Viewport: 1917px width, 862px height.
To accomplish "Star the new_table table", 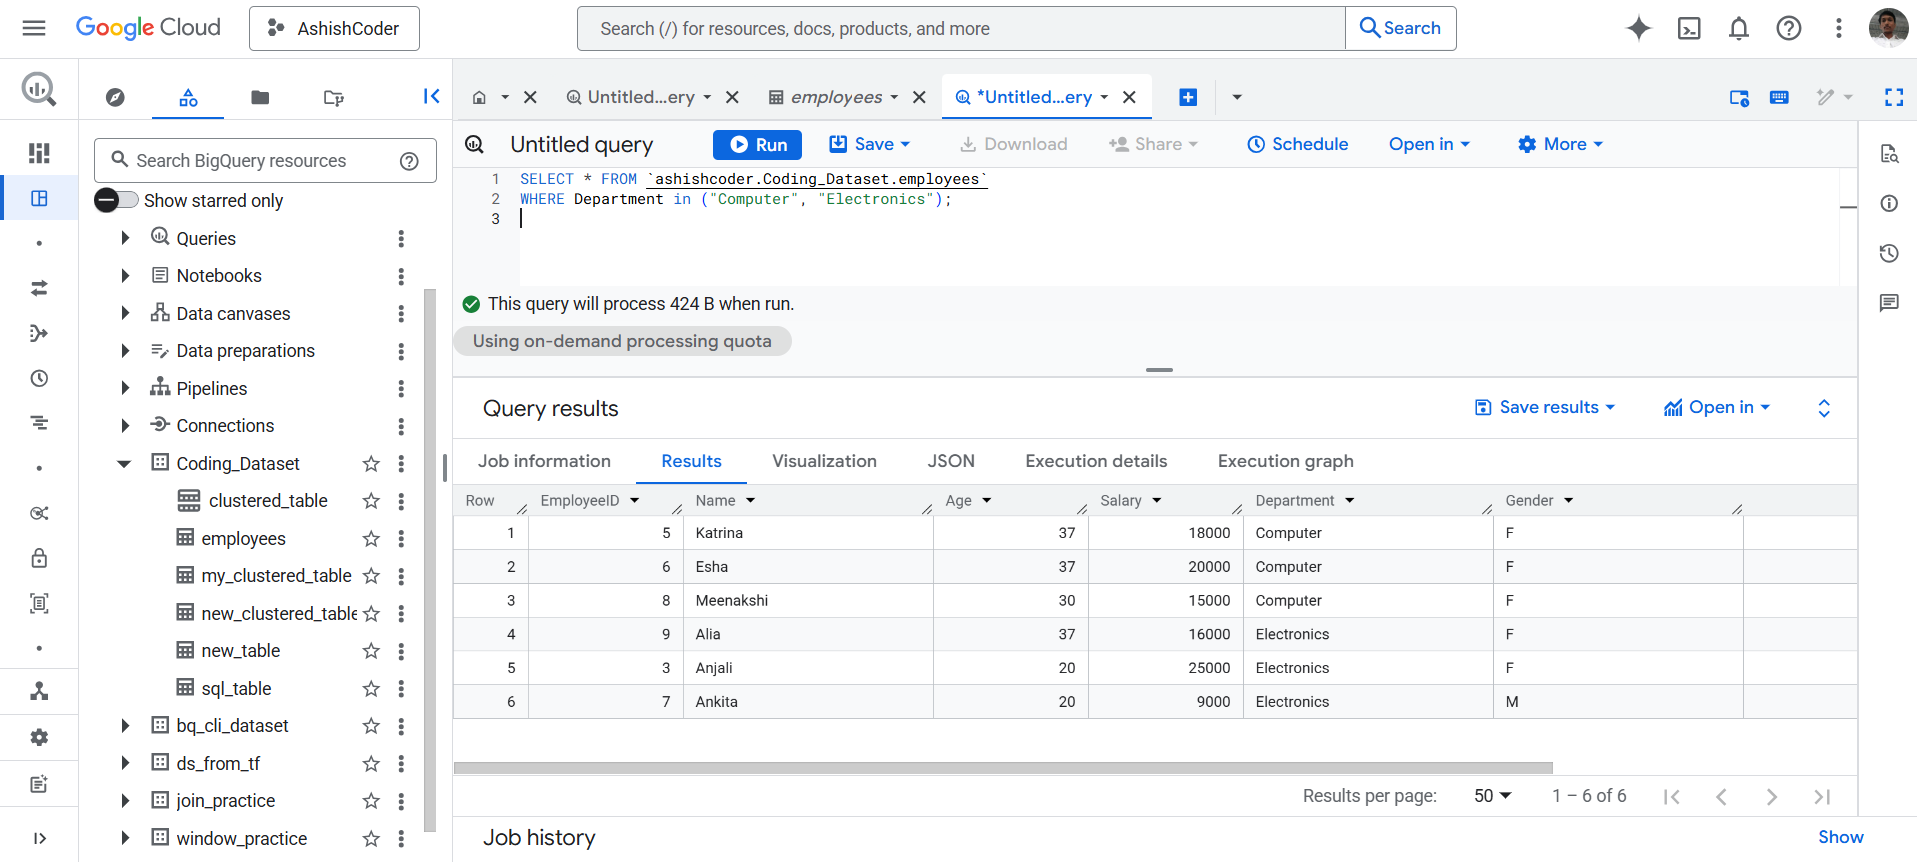I will (371, 651).
